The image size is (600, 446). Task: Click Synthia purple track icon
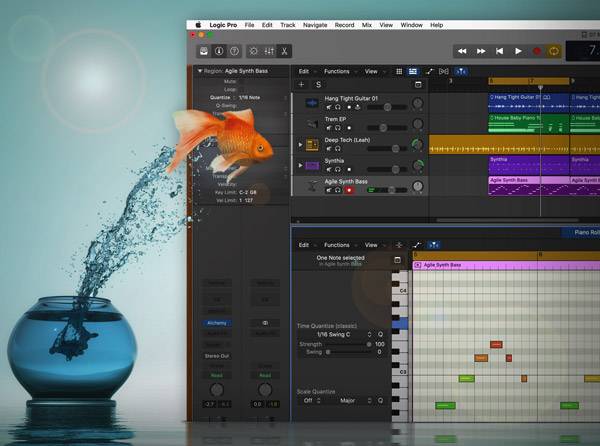click(312, 165)
